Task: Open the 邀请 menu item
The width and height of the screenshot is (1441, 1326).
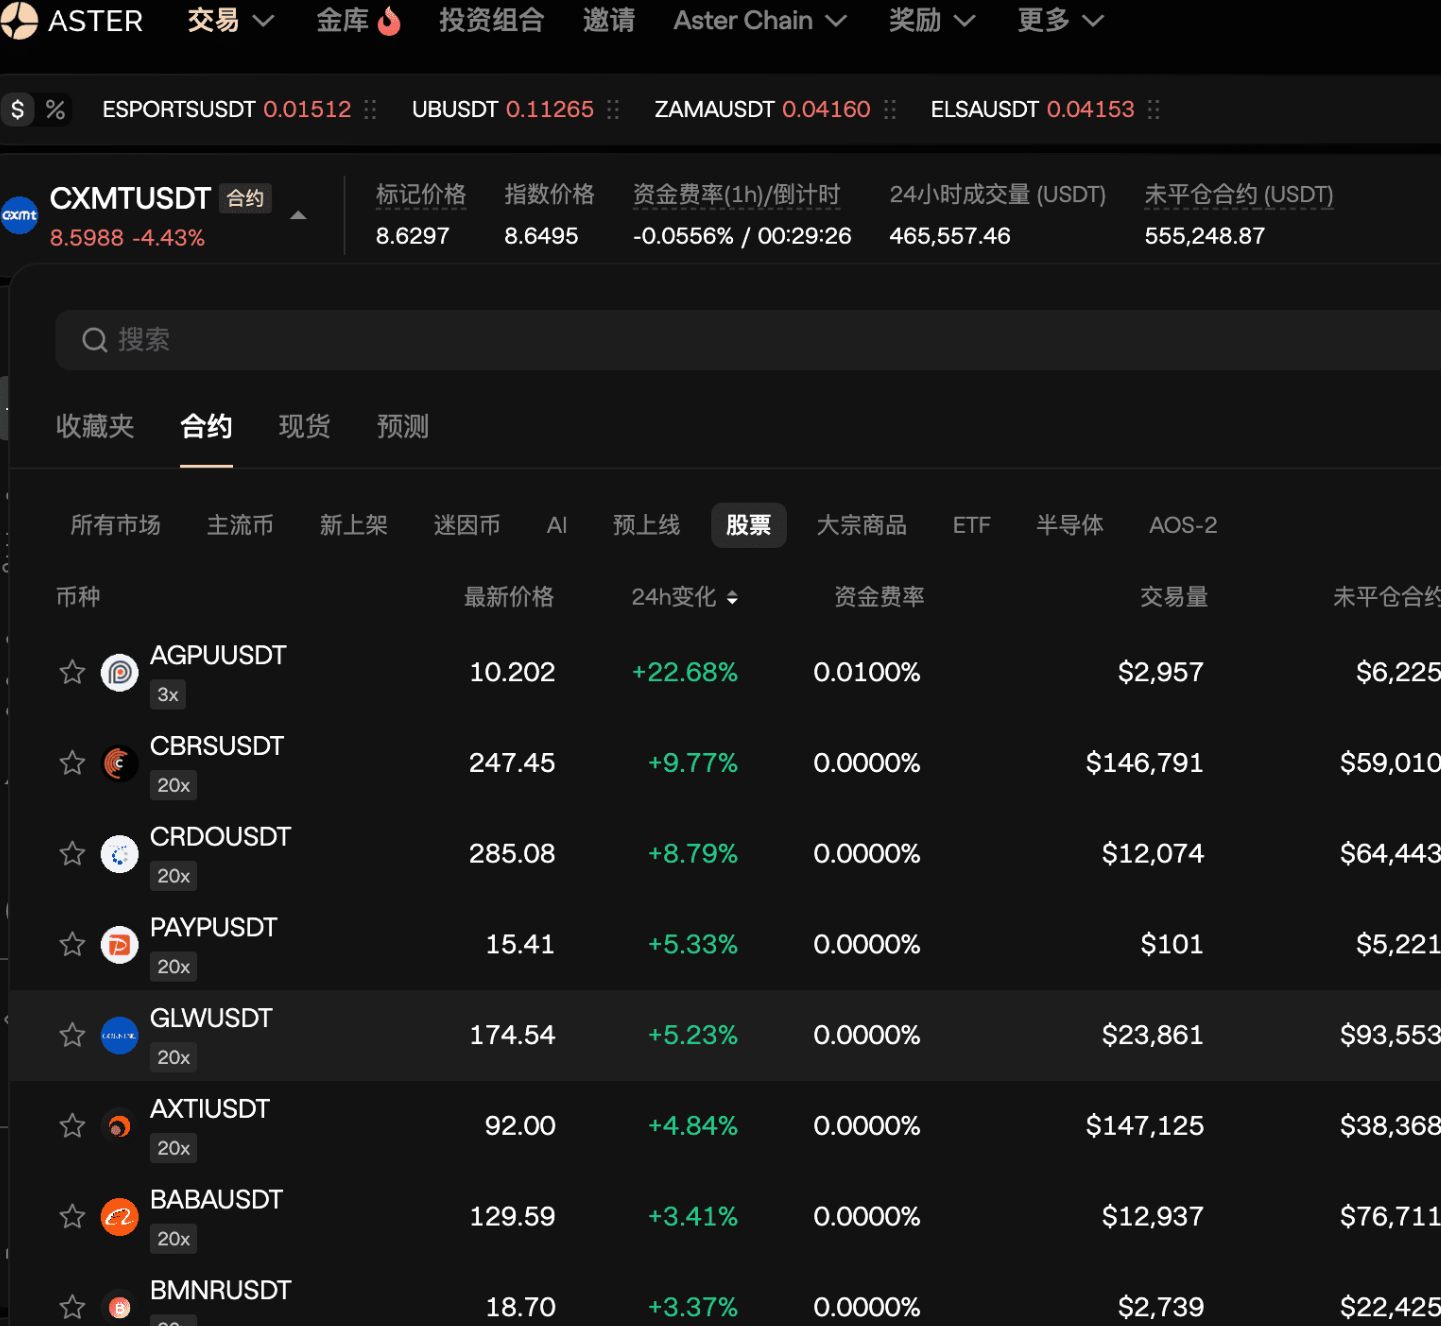Action: (609, 20)
